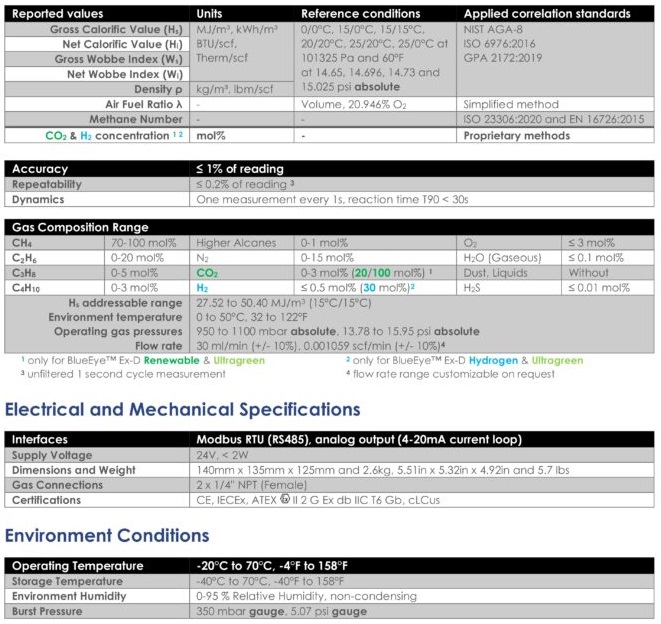Screen dimensions: 661x624
Task: Select the "Accuracy" table header
Action: (41, 169)
